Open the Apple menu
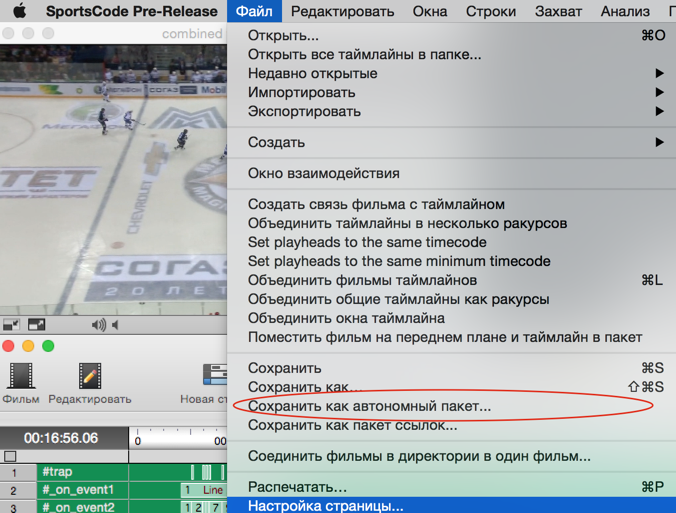 (19, 11)
